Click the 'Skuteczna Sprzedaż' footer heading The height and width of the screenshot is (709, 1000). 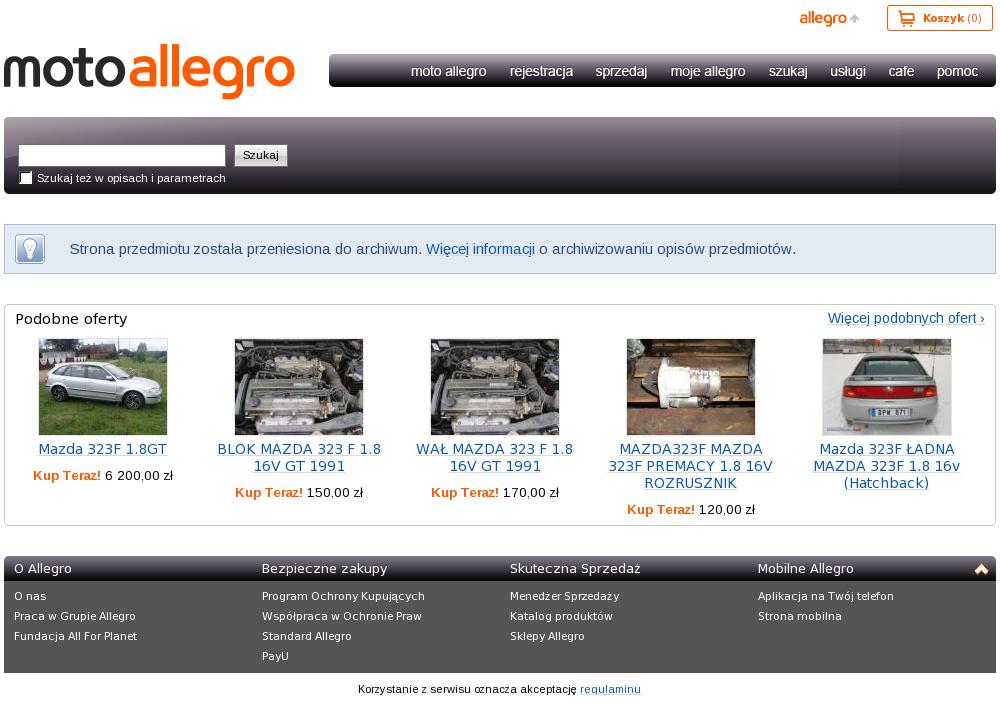click(x=575, y=569)
